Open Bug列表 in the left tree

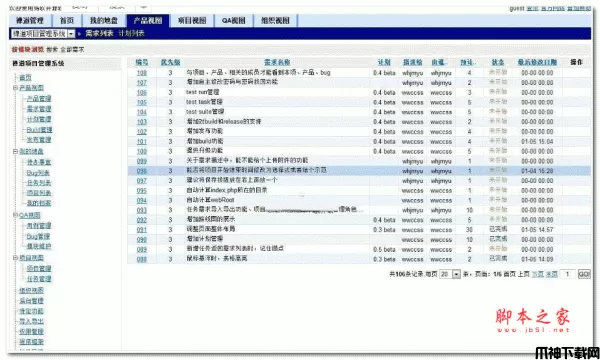tap(38, 173)
